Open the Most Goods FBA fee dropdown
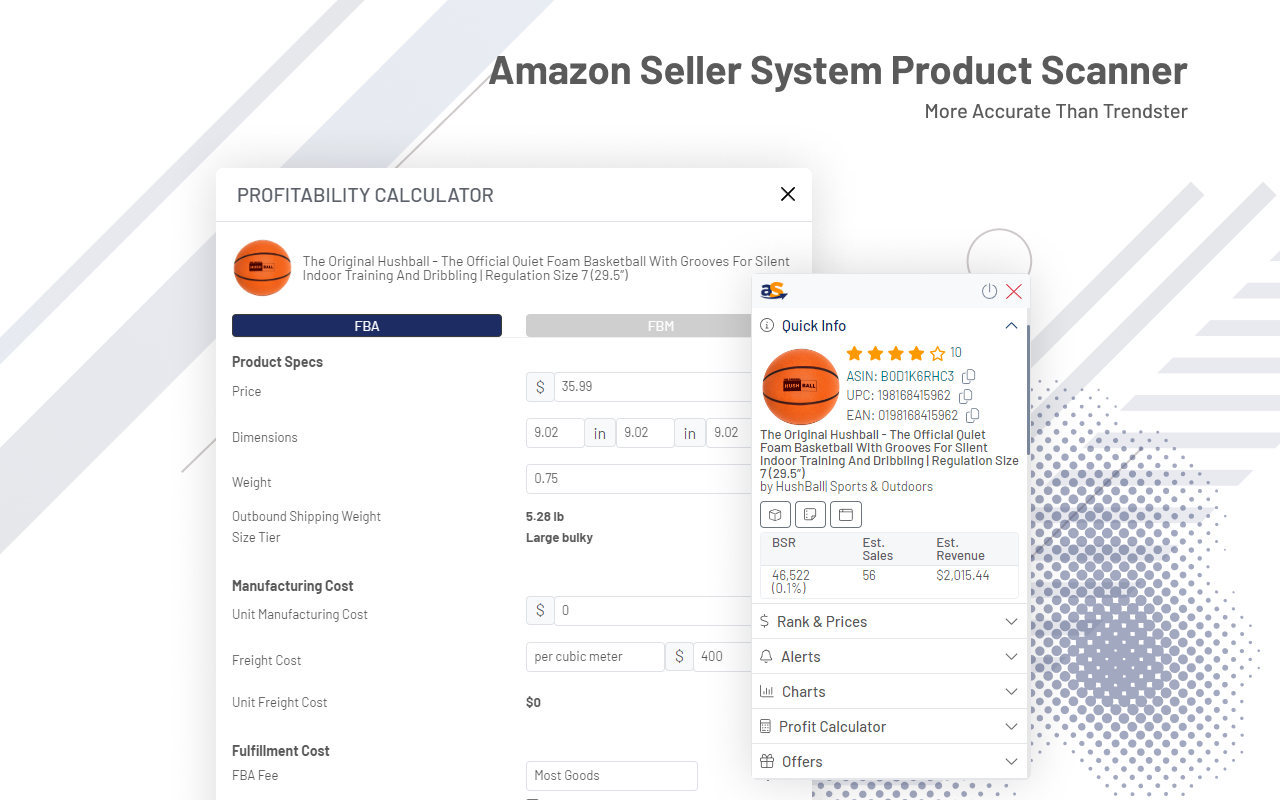 pos(611,775)
